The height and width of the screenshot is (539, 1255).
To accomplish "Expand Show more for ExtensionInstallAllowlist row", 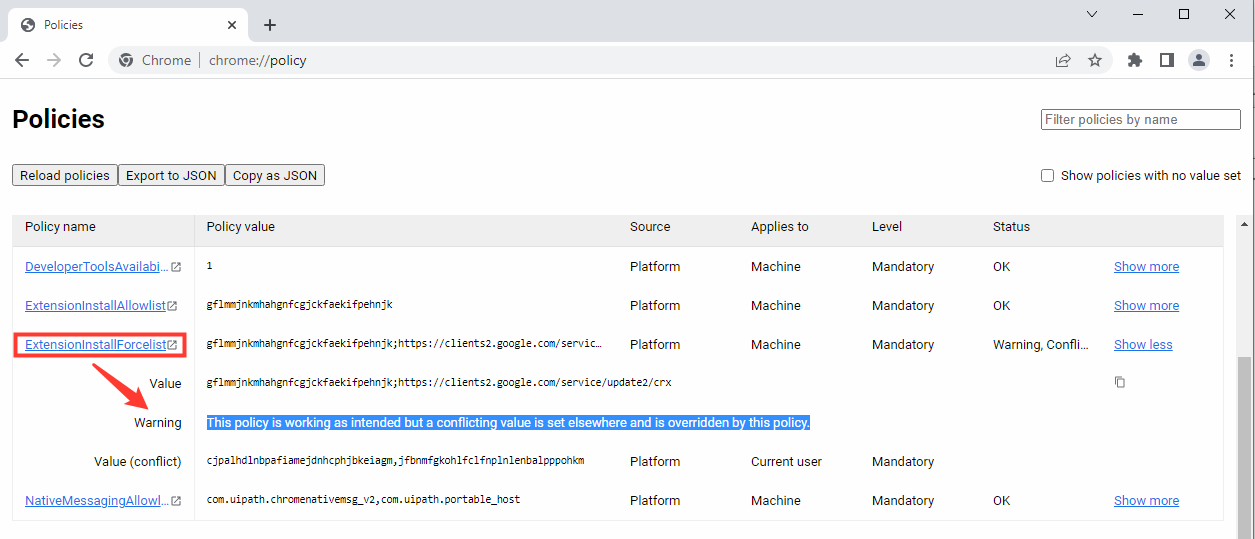I will coord(1146,306).
